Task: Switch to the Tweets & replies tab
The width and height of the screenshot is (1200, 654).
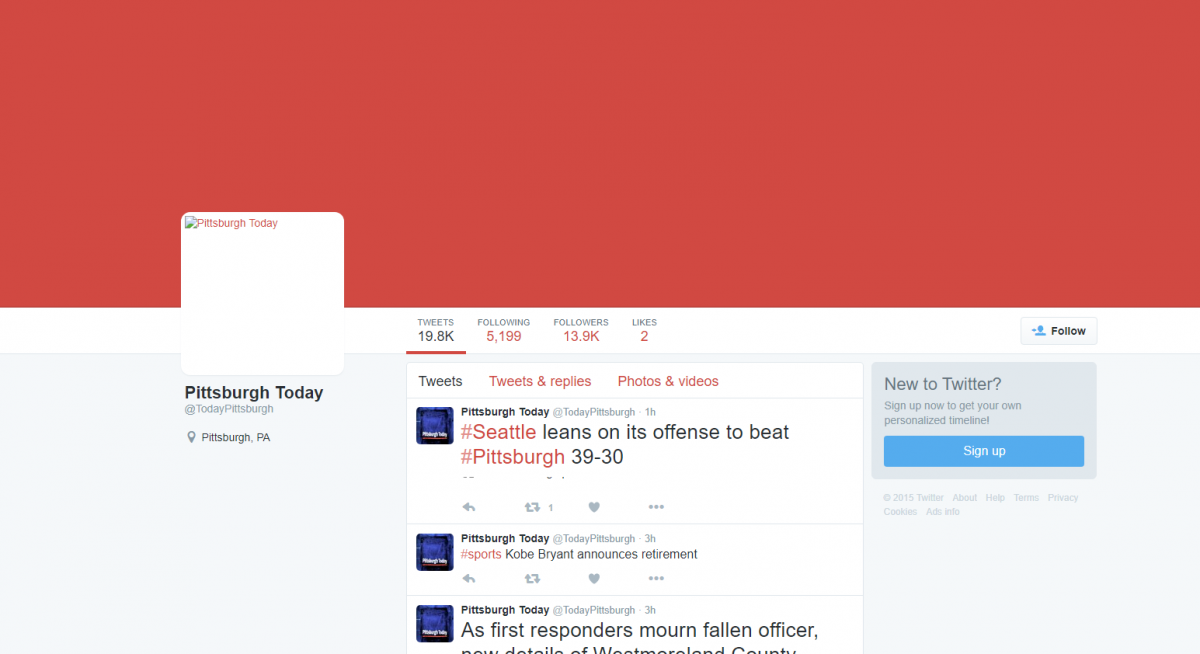Action: click(540, 381)
